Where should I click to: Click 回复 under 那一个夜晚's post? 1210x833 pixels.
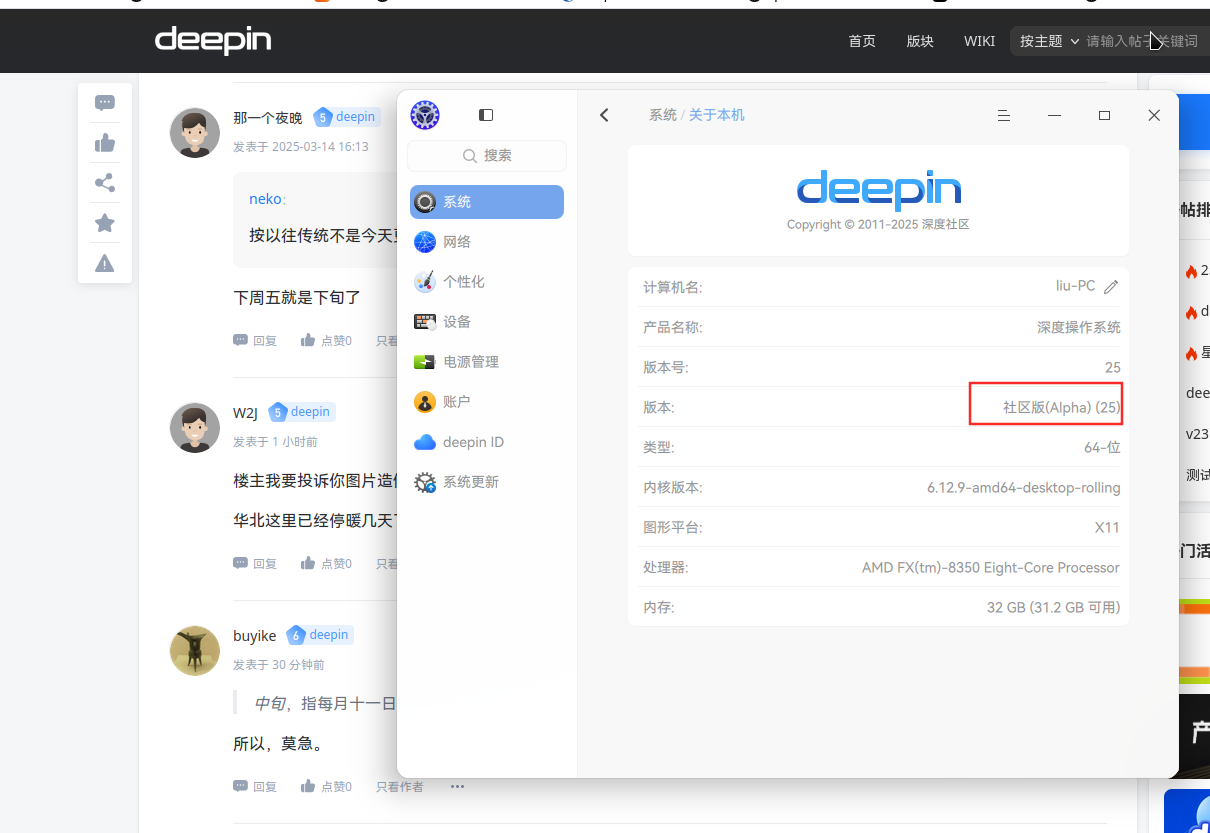click(255, 340)
